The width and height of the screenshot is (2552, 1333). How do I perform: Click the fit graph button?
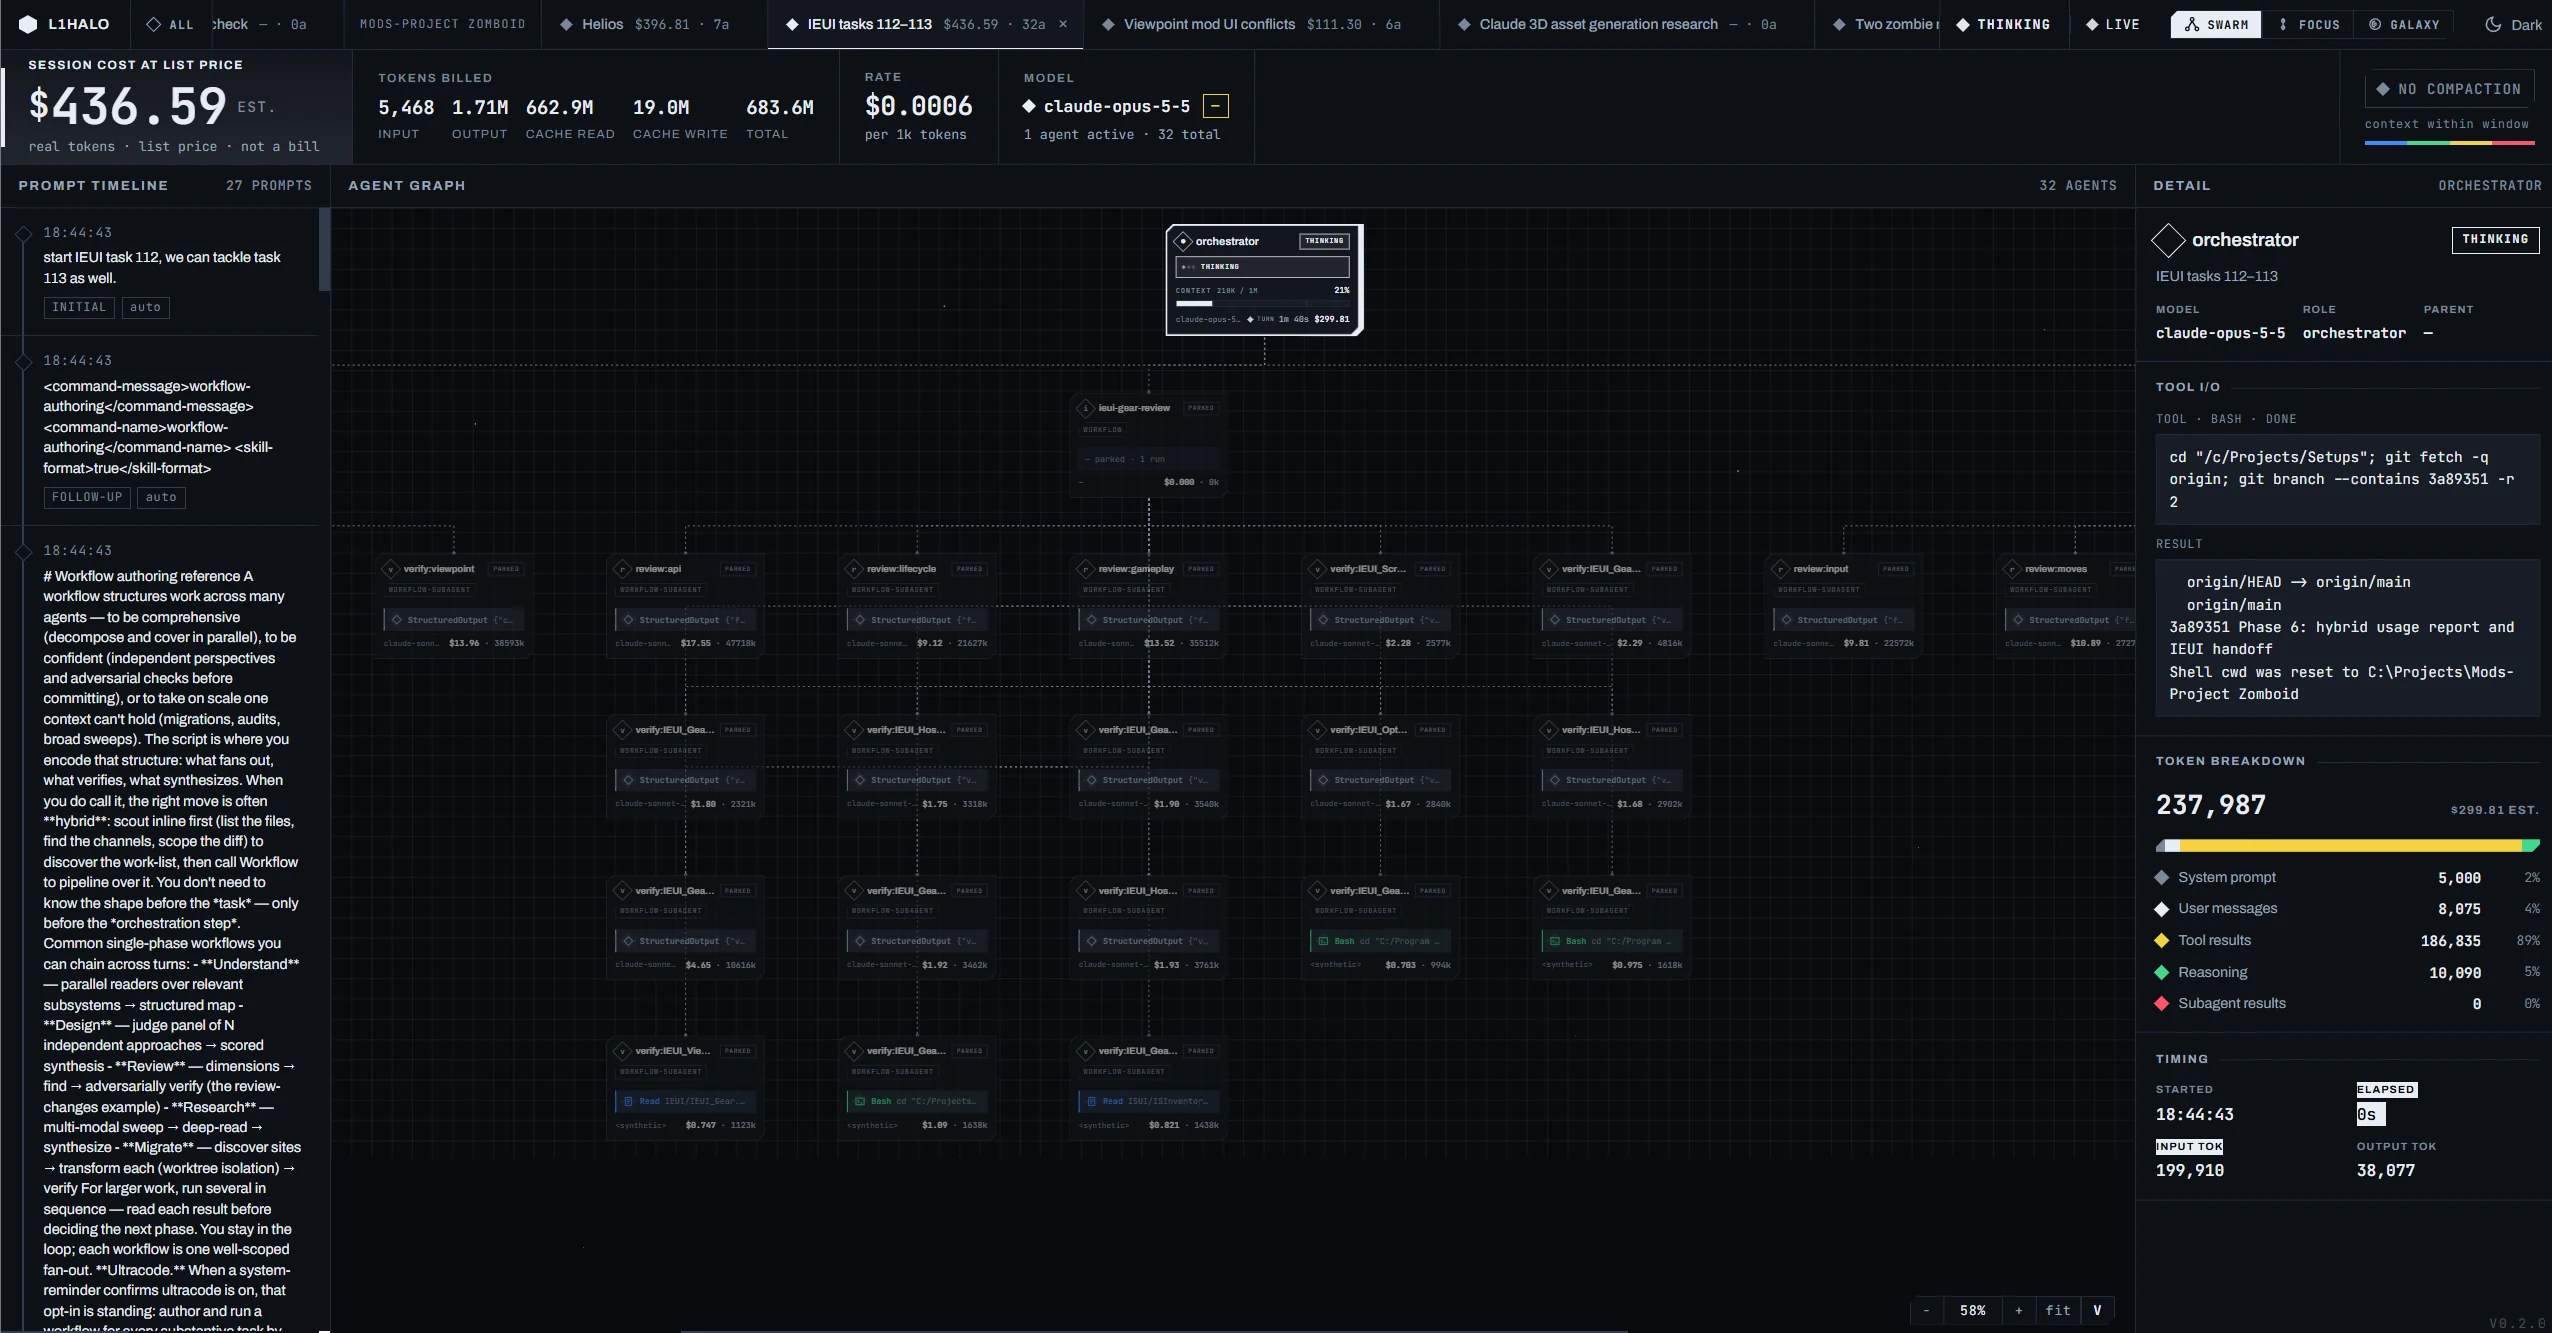tap(2058, 1310)
